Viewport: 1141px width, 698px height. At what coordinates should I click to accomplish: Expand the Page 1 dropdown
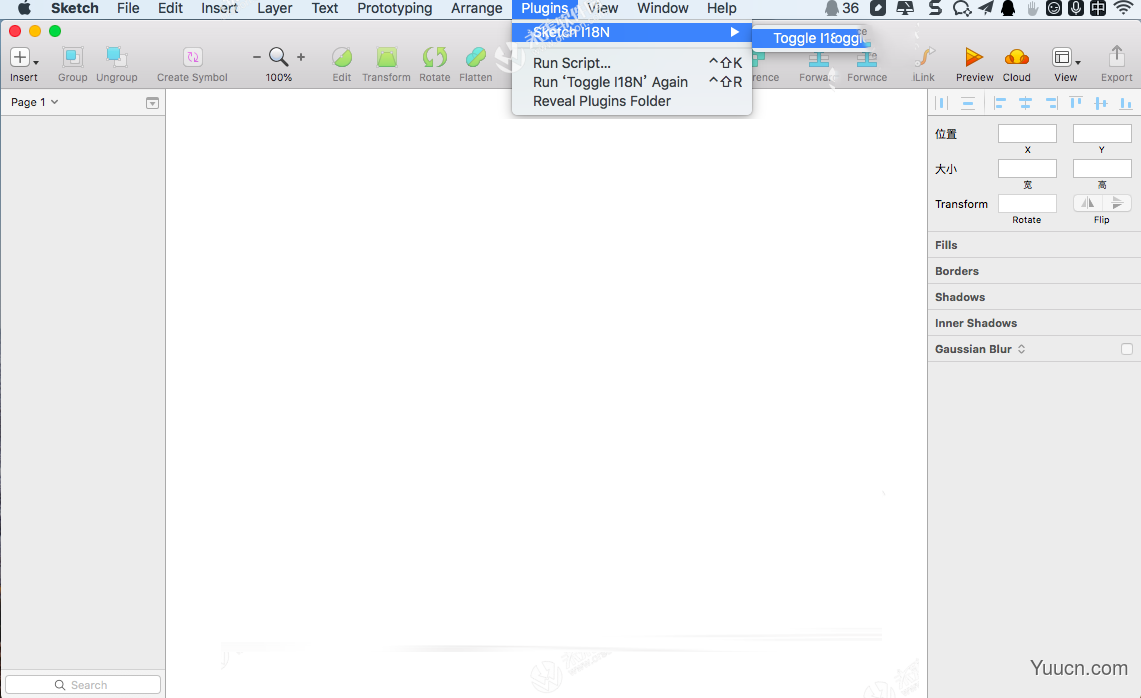pos(34,102)
